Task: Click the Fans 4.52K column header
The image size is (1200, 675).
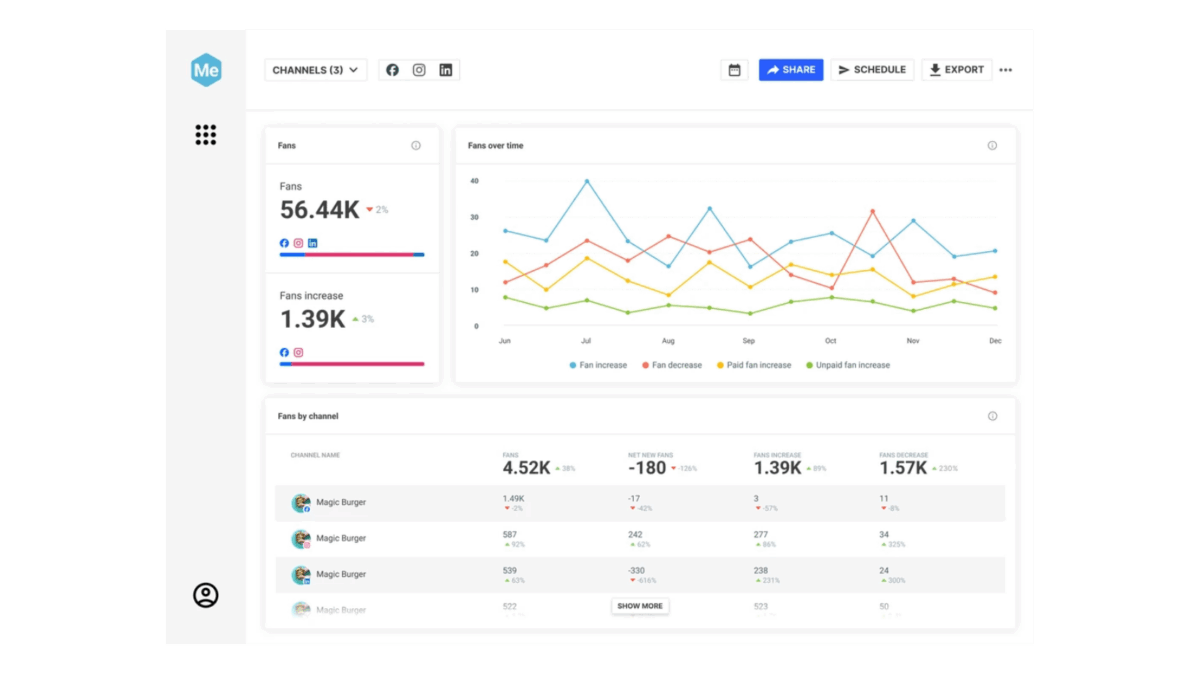Action: [x=538, y=465]
